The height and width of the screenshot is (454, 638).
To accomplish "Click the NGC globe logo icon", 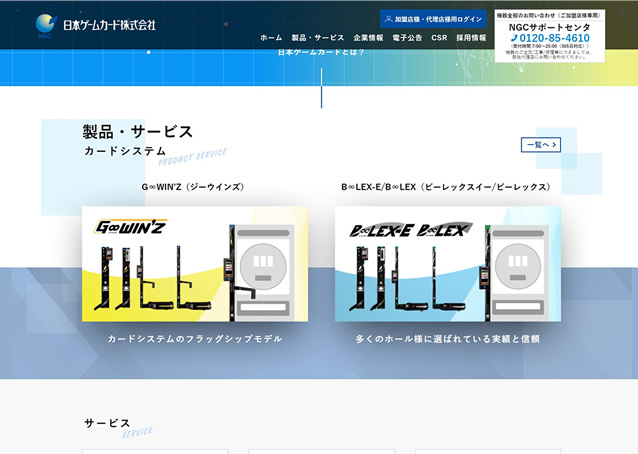I will click(46, 25).
